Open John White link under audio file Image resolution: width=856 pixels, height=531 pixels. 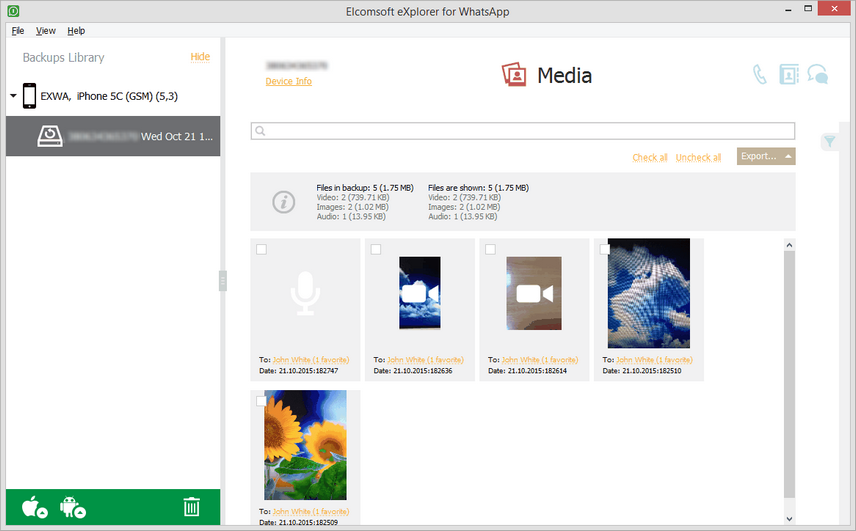pyautogui.click(x=311, y=360)
